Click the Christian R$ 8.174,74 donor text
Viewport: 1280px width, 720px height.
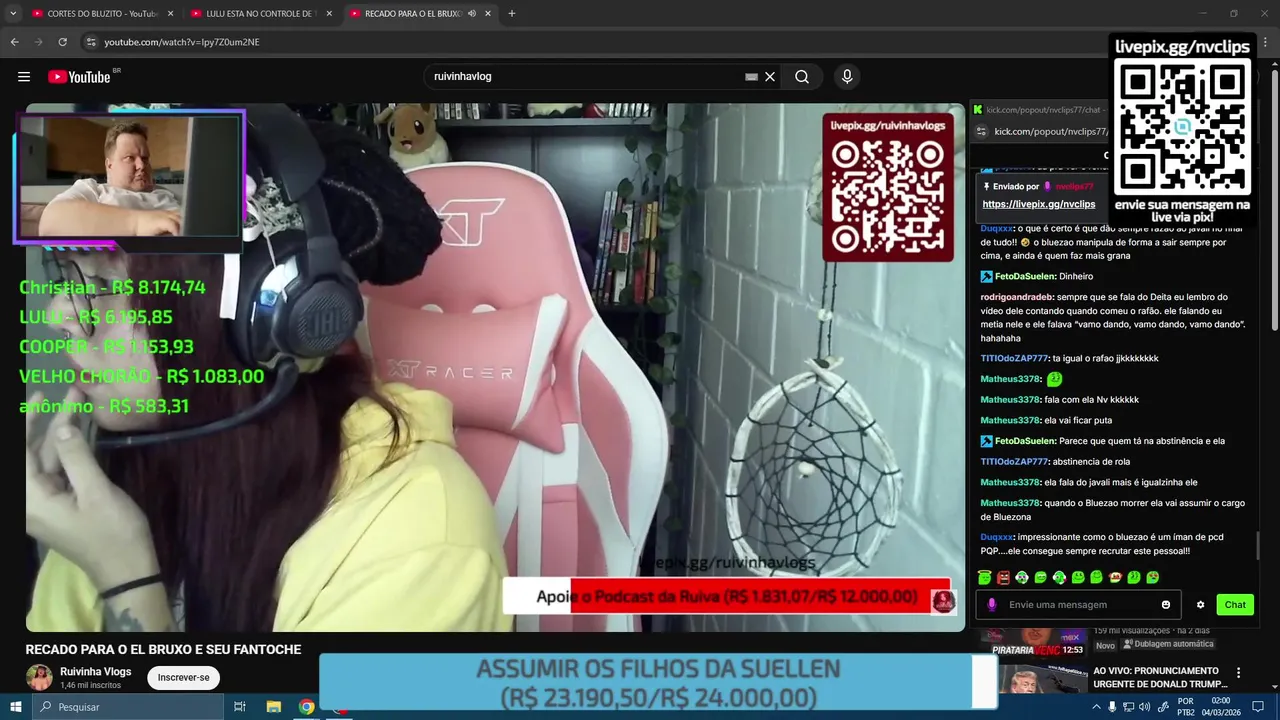coord(112,287)
